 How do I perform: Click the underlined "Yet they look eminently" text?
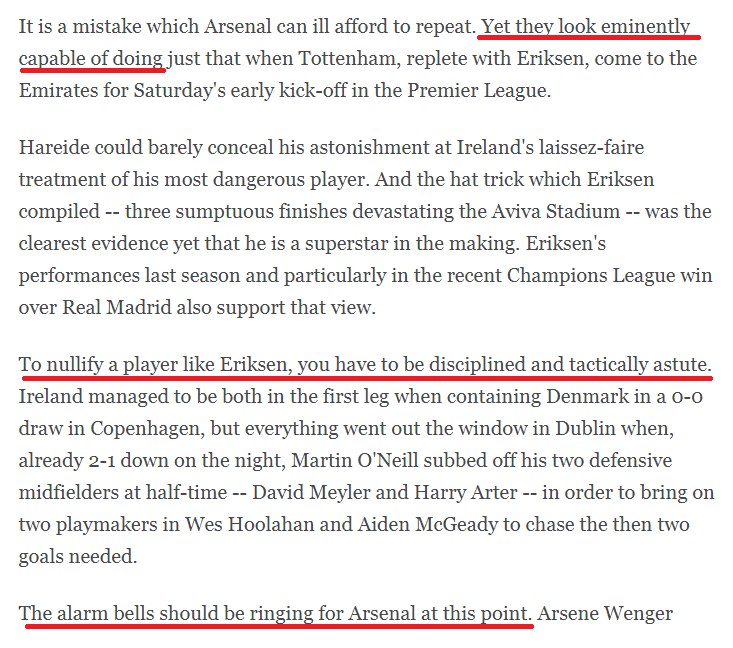point(585,26)
